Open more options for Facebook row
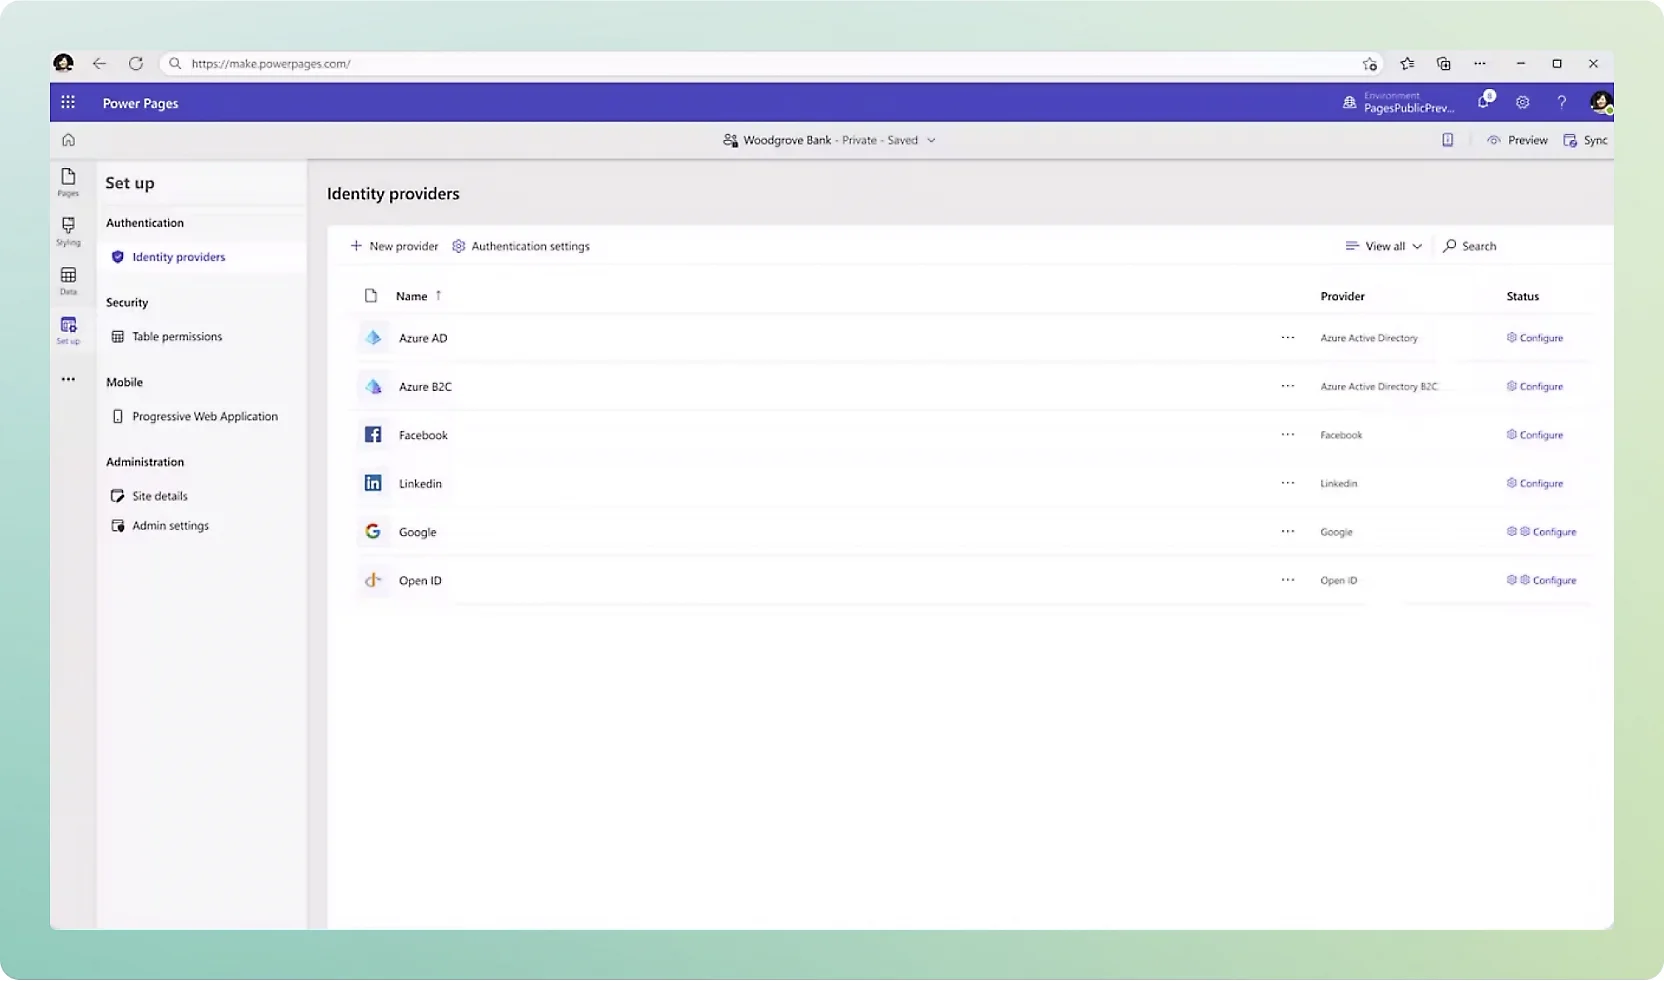 click(1288, 434)
